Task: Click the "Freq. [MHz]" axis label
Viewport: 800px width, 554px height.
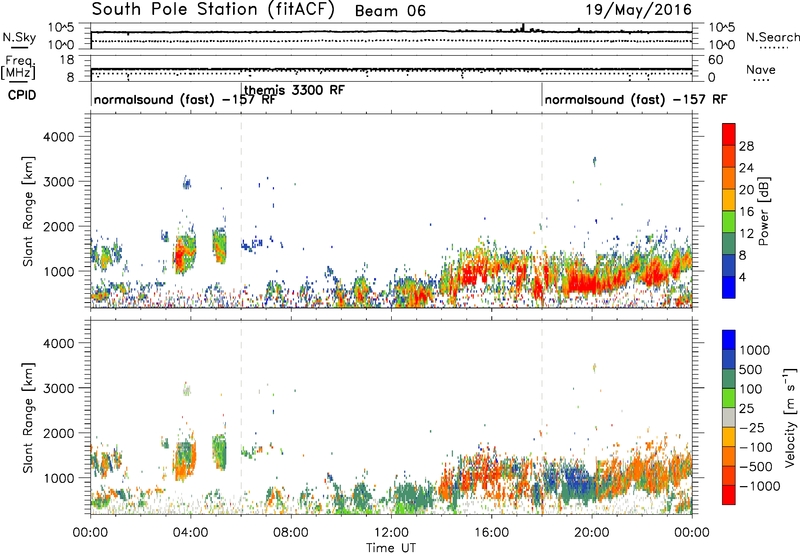Action: (x=18, y=68)
